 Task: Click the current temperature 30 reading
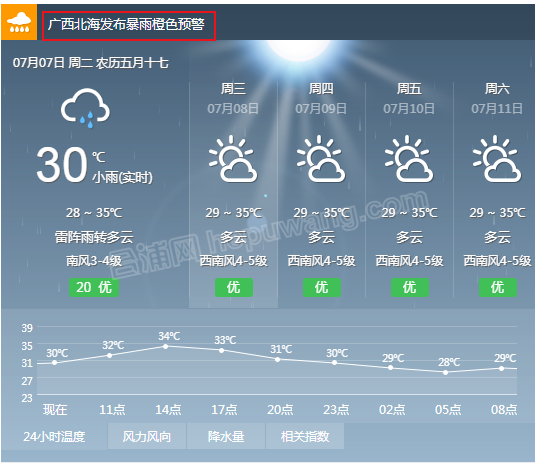click(62, 165)
